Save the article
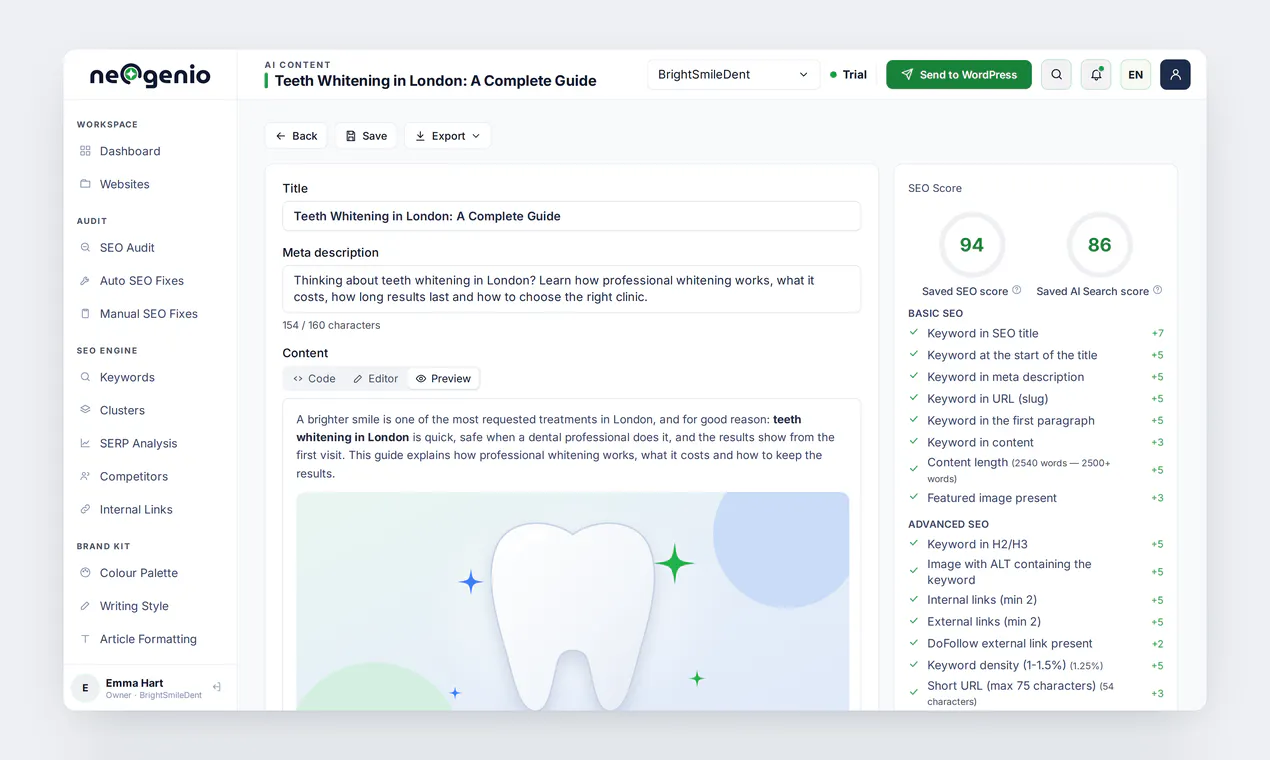 coord(366,136)
